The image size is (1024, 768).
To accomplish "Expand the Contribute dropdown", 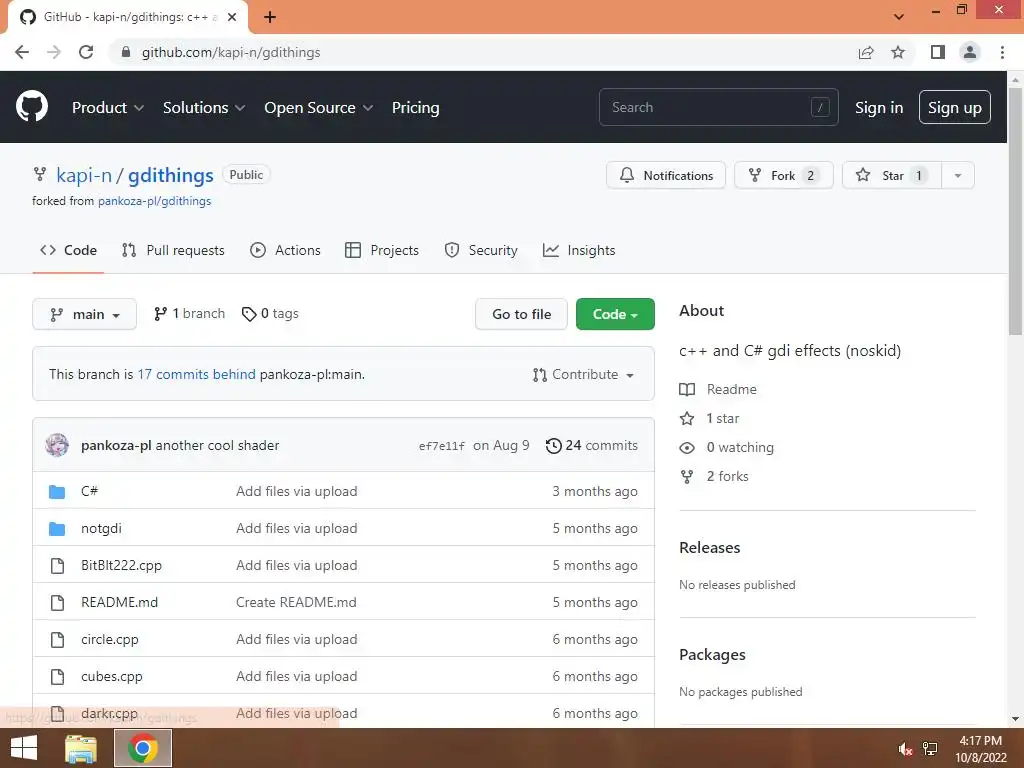I will pyautogui.click(x=583, y=374).
